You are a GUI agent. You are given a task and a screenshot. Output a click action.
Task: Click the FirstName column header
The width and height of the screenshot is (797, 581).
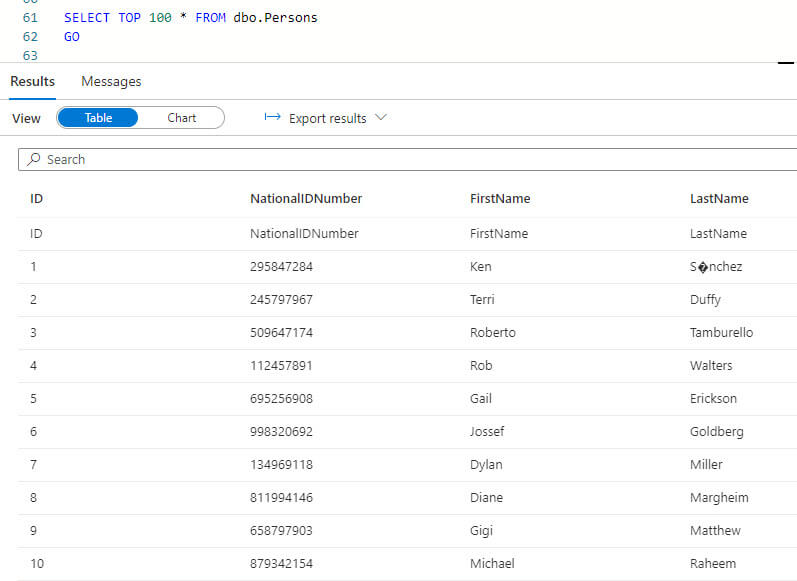coord(500,199)
